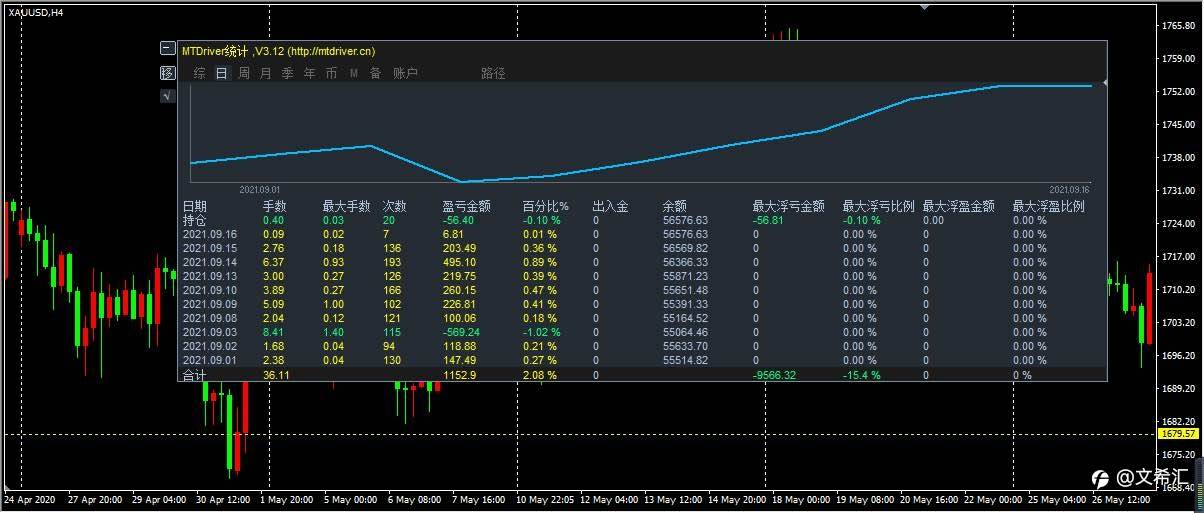Select the 日 daily statistics tab
Viewport: 1204px width, 513px height.
[x=222, y=73]
